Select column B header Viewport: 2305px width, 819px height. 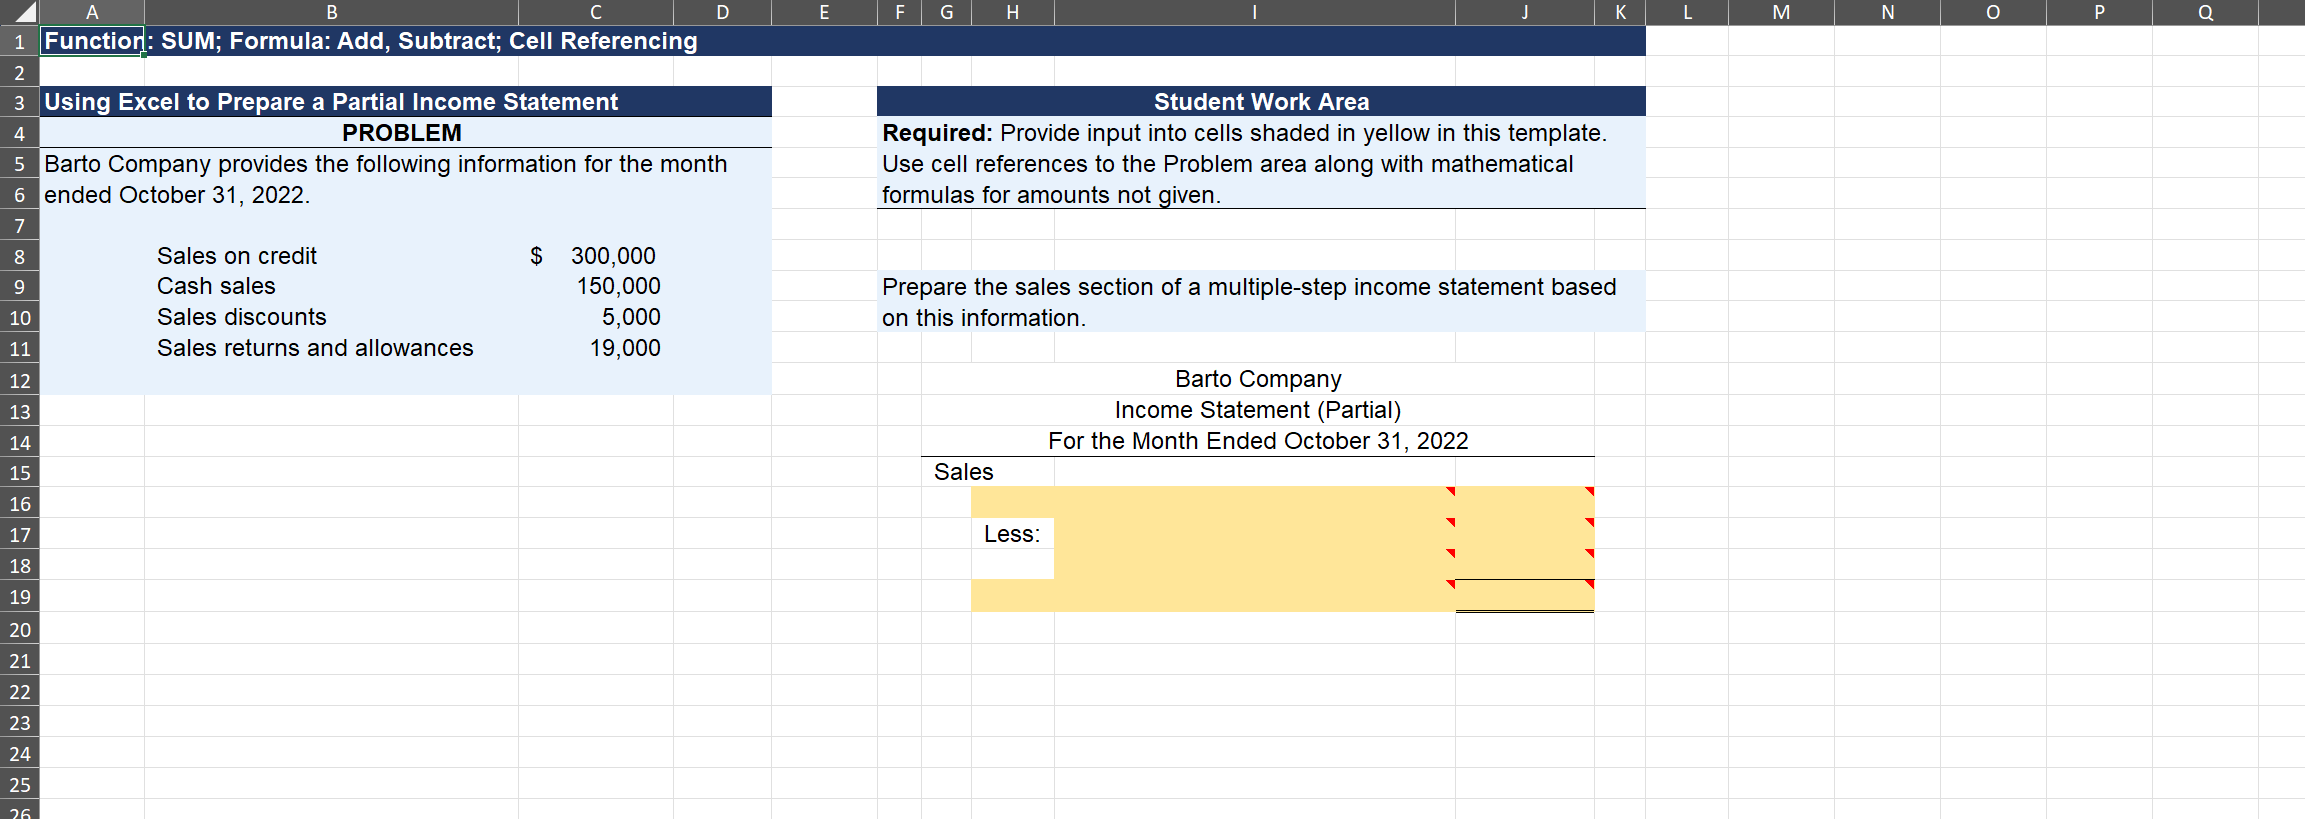332,12
